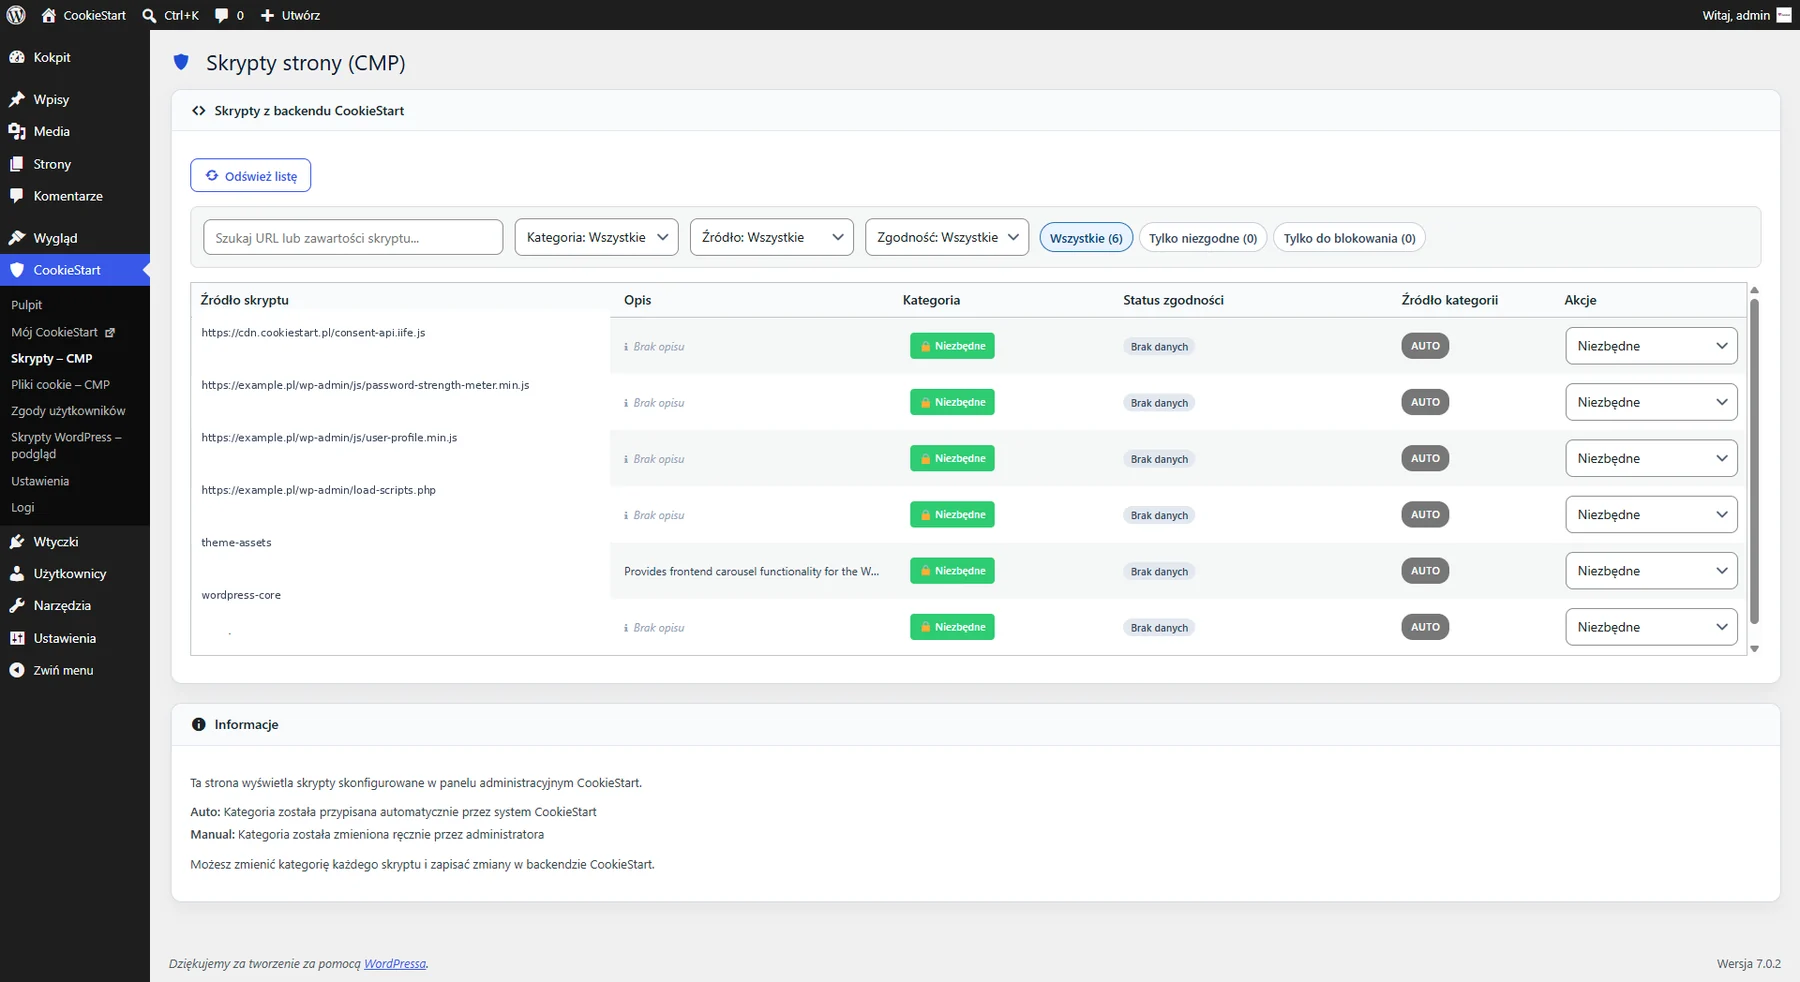Open Pliki cookie – CMP submenu item
The height and width of the screenshot is (982, 1800).
coord(61,384)
